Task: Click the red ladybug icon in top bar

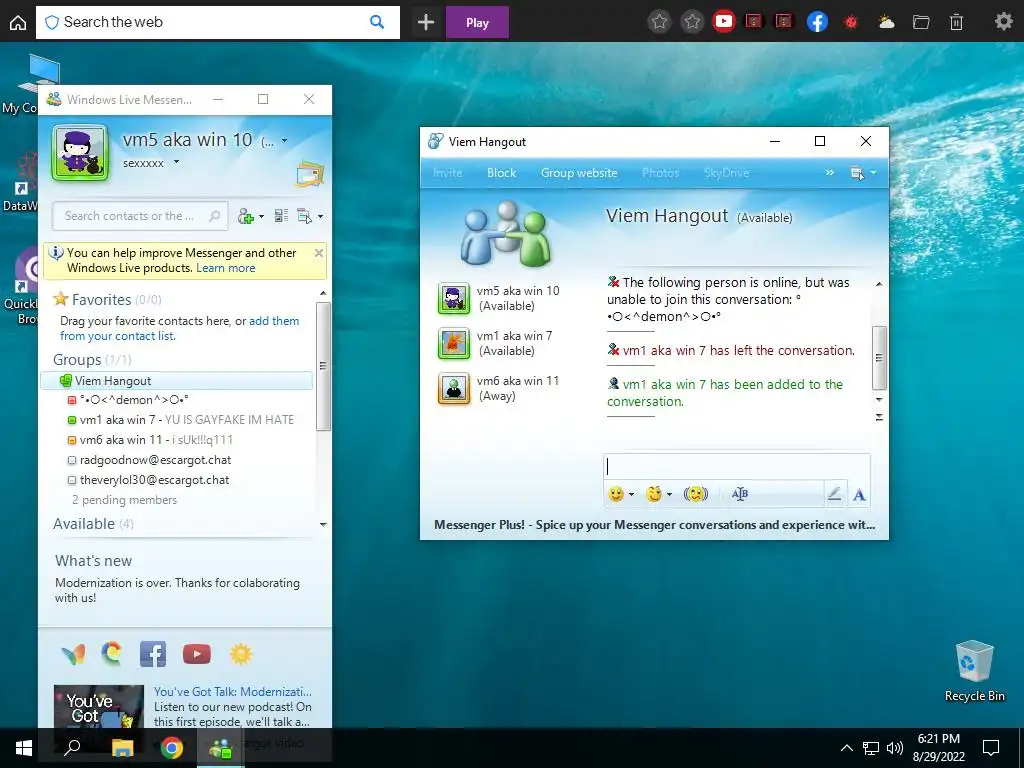Action: pyautogui.click(x=851, y=22)
